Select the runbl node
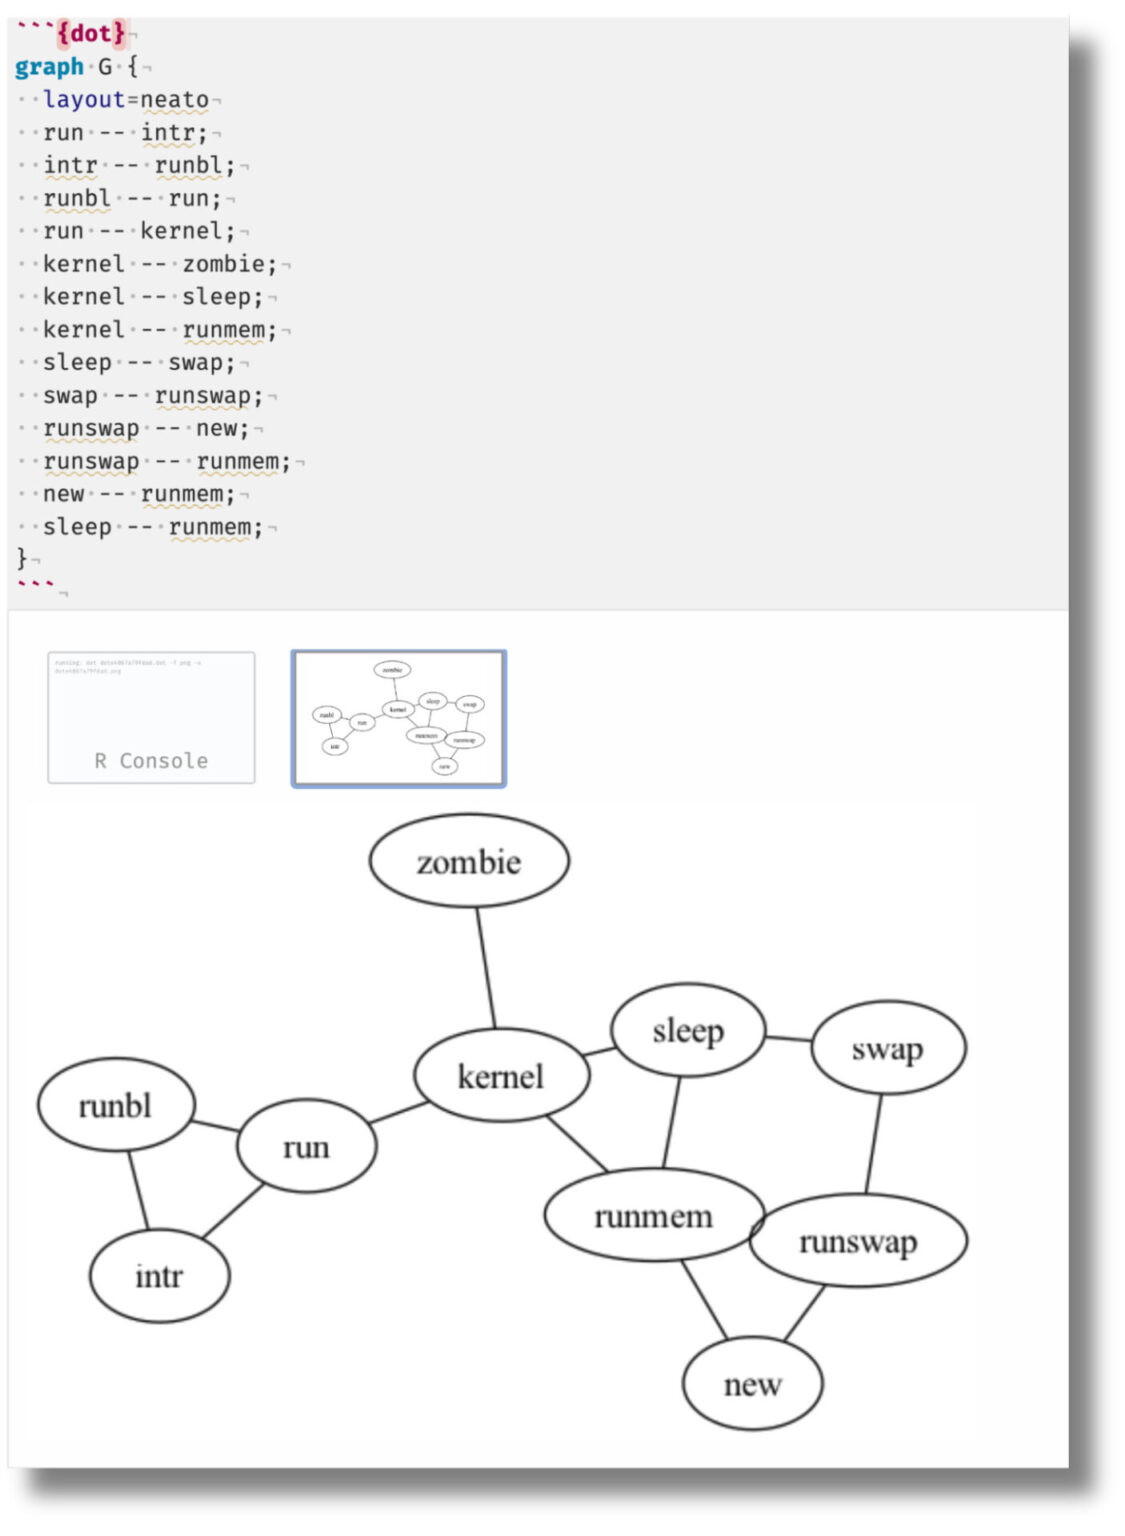The image size is (1125, 1536). [115, 1106]
